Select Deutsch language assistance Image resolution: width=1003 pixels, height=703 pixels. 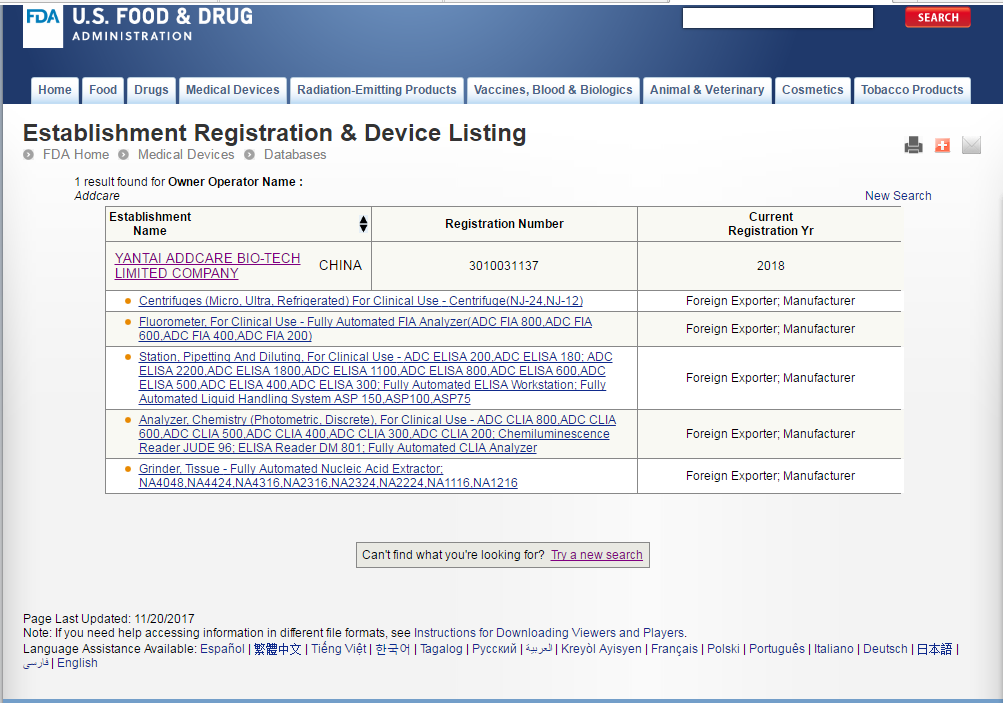885,649
